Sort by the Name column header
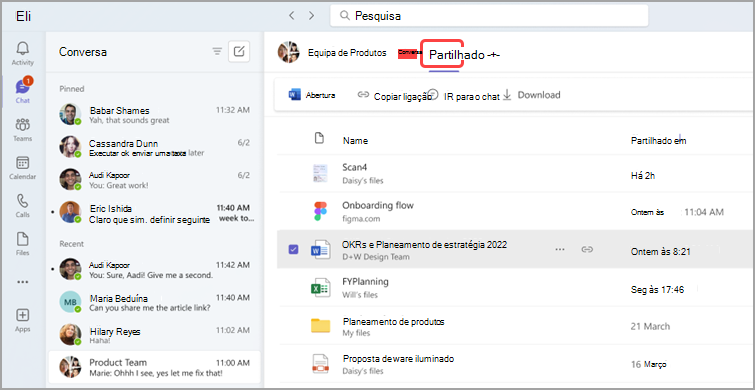Image resolution: width=755 pixels, height=390 pixels. (355, 141)
